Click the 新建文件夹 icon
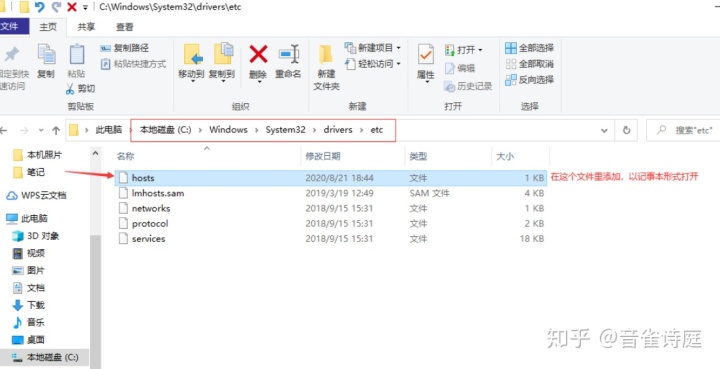The width and height of the screenshot is (720, 369). point(326,55)
